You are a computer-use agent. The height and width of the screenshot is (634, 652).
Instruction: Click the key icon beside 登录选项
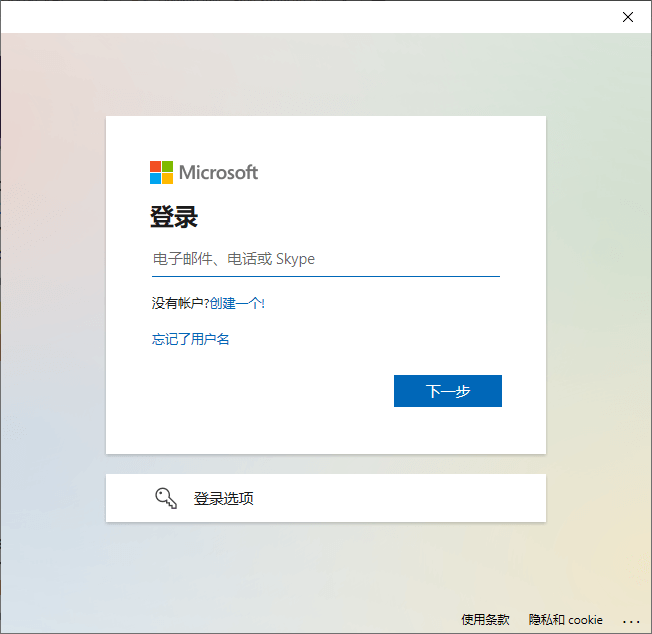166,498
